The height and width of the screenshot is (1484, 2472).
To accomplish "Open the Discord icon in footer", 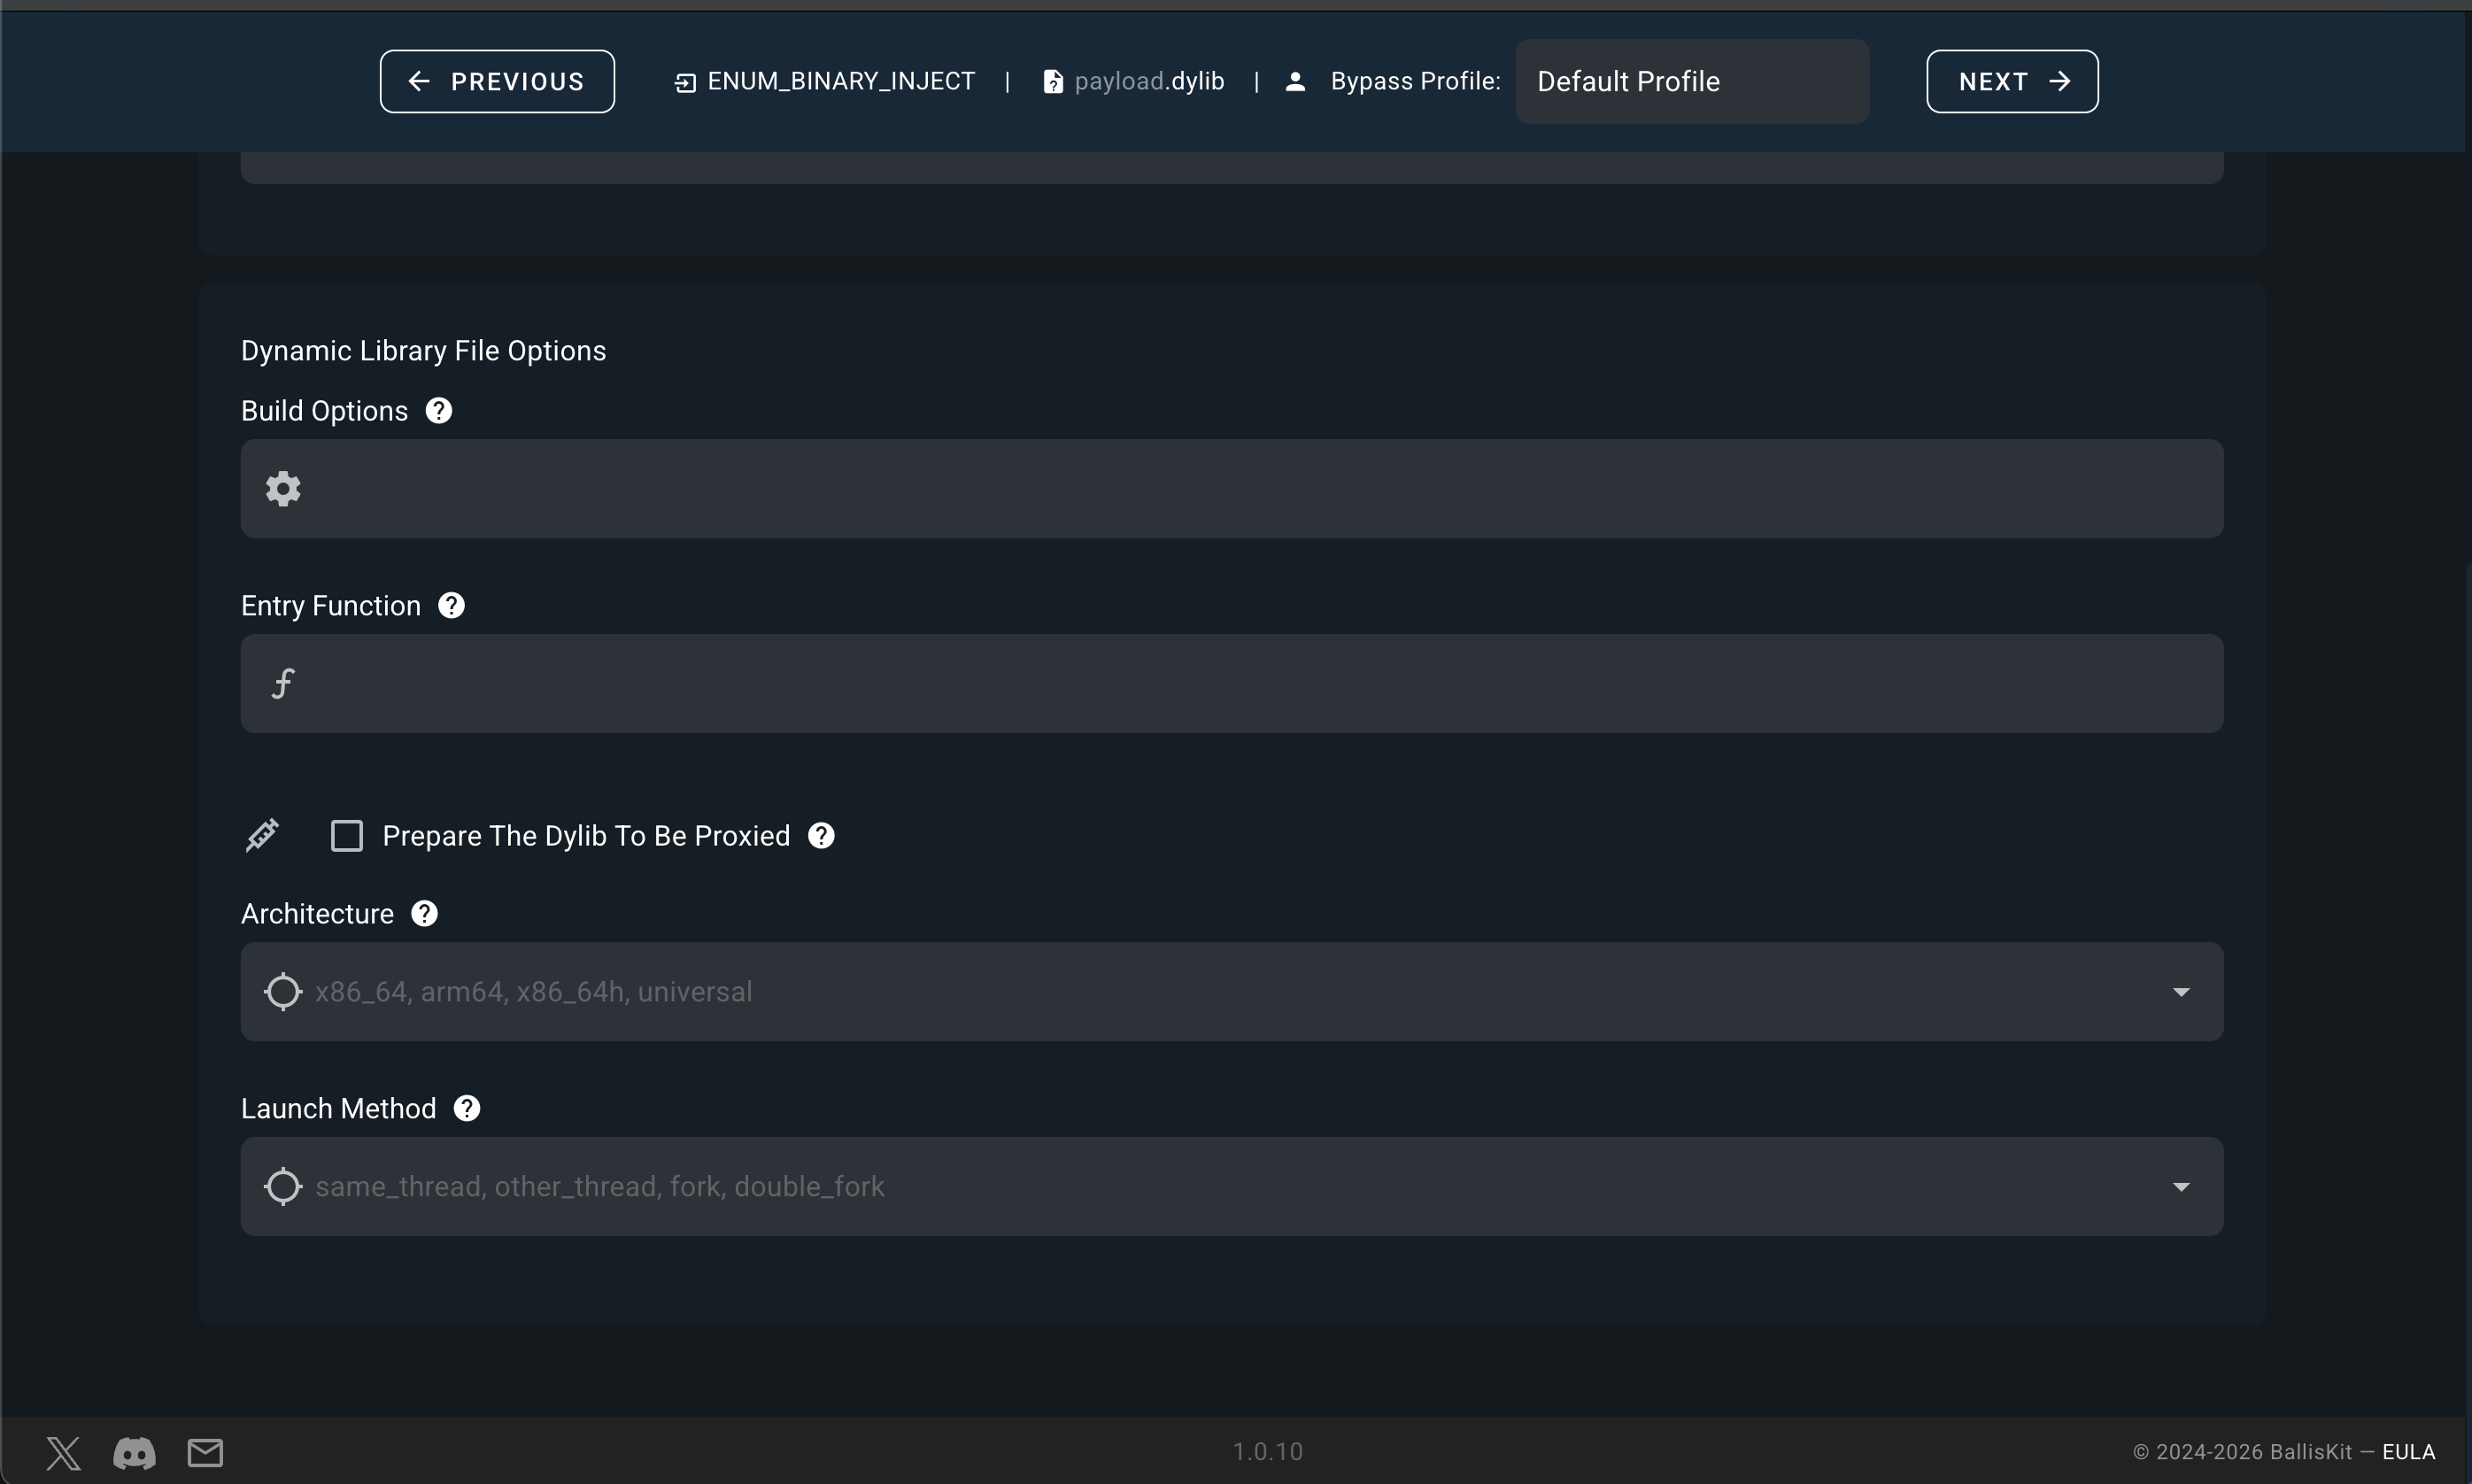I will [x=134, y=1452].
